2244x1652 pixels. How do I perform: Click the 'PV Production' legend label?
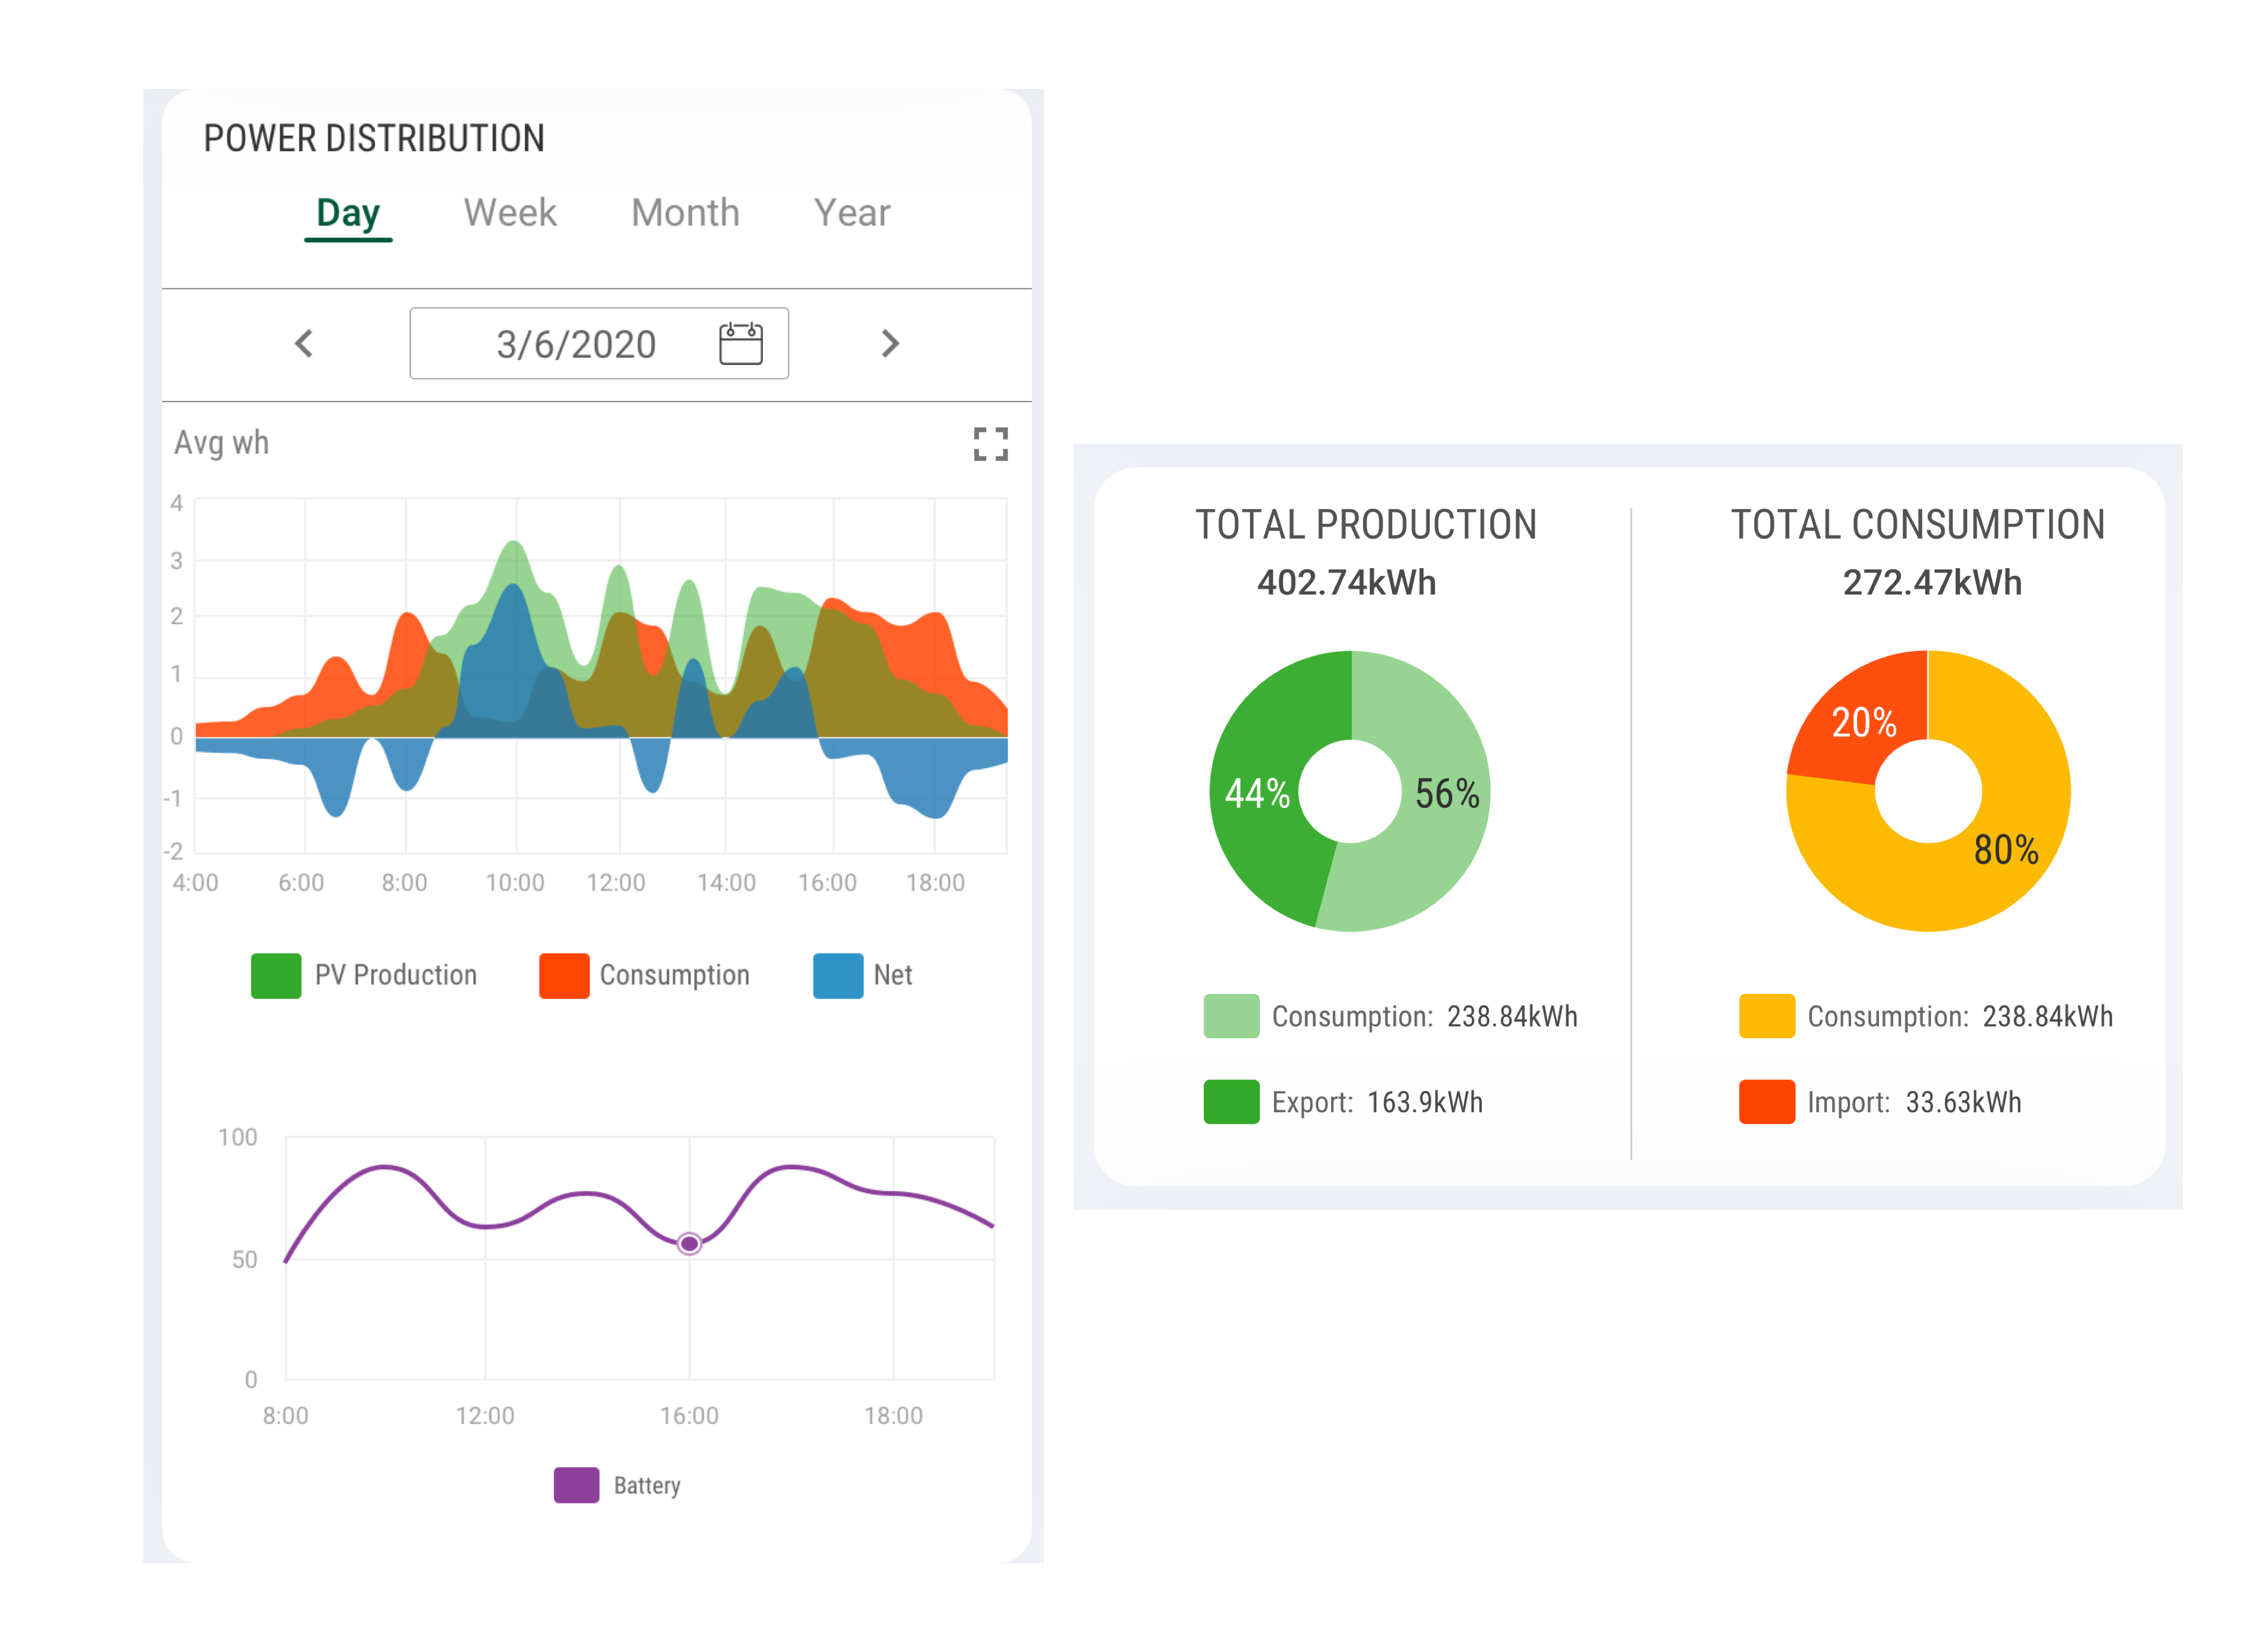pos(396,975)
